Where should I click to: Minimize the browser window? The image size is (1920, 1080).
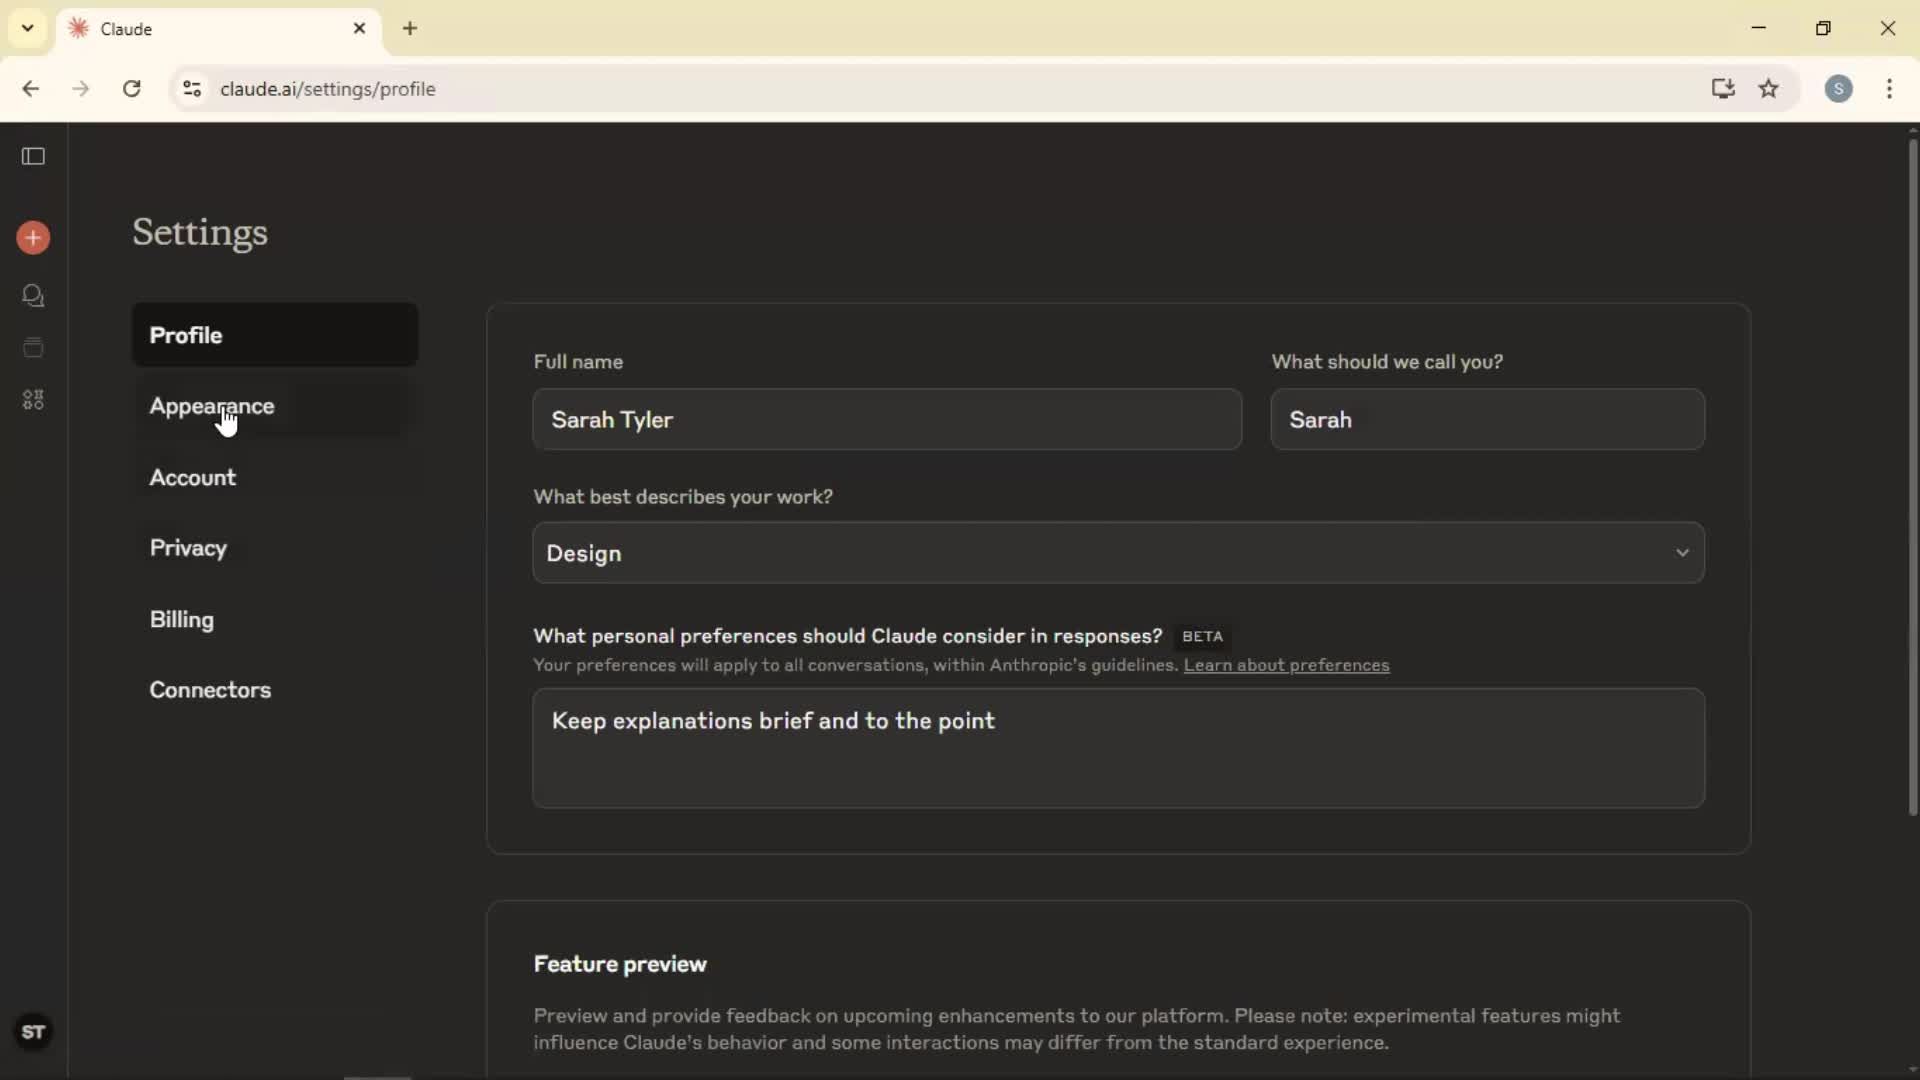pyautogui.click(x=1759, y=28)
